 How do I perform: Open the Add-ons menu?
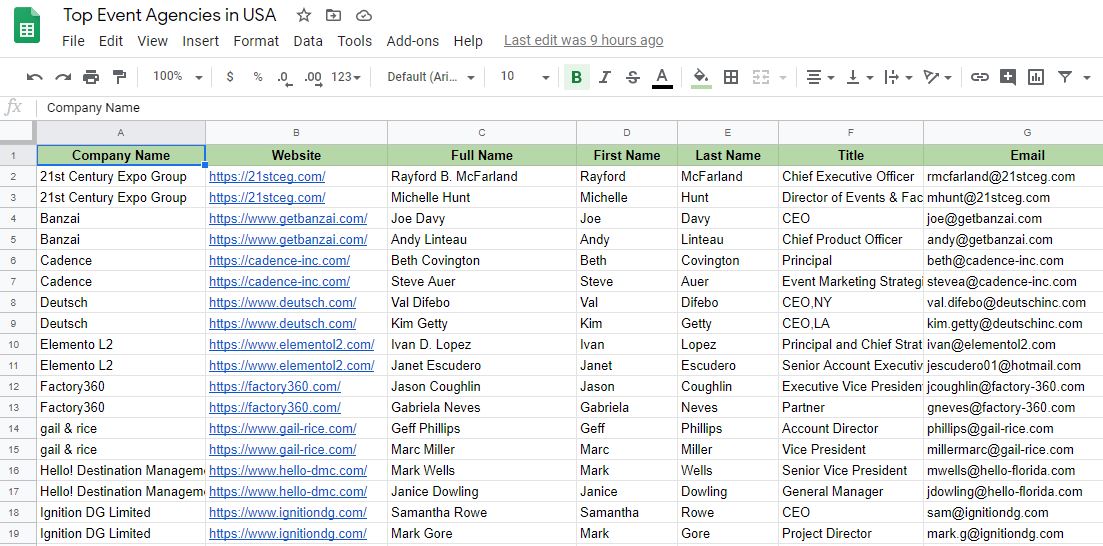tap(412, 41)
